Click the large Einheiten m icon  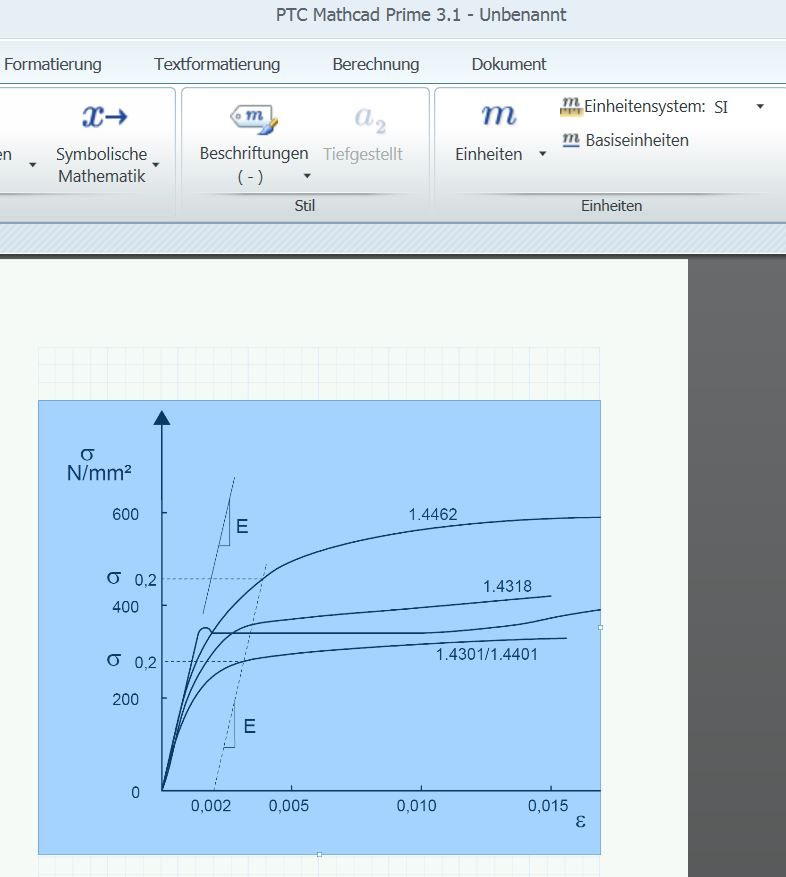499,116
